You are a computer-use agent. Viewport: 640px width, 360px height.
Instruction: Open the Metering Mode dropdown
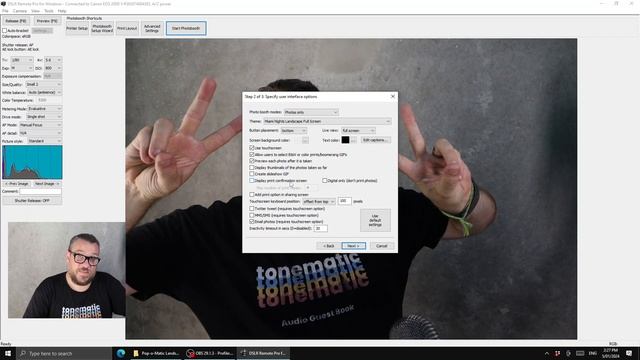pos(44,109)
